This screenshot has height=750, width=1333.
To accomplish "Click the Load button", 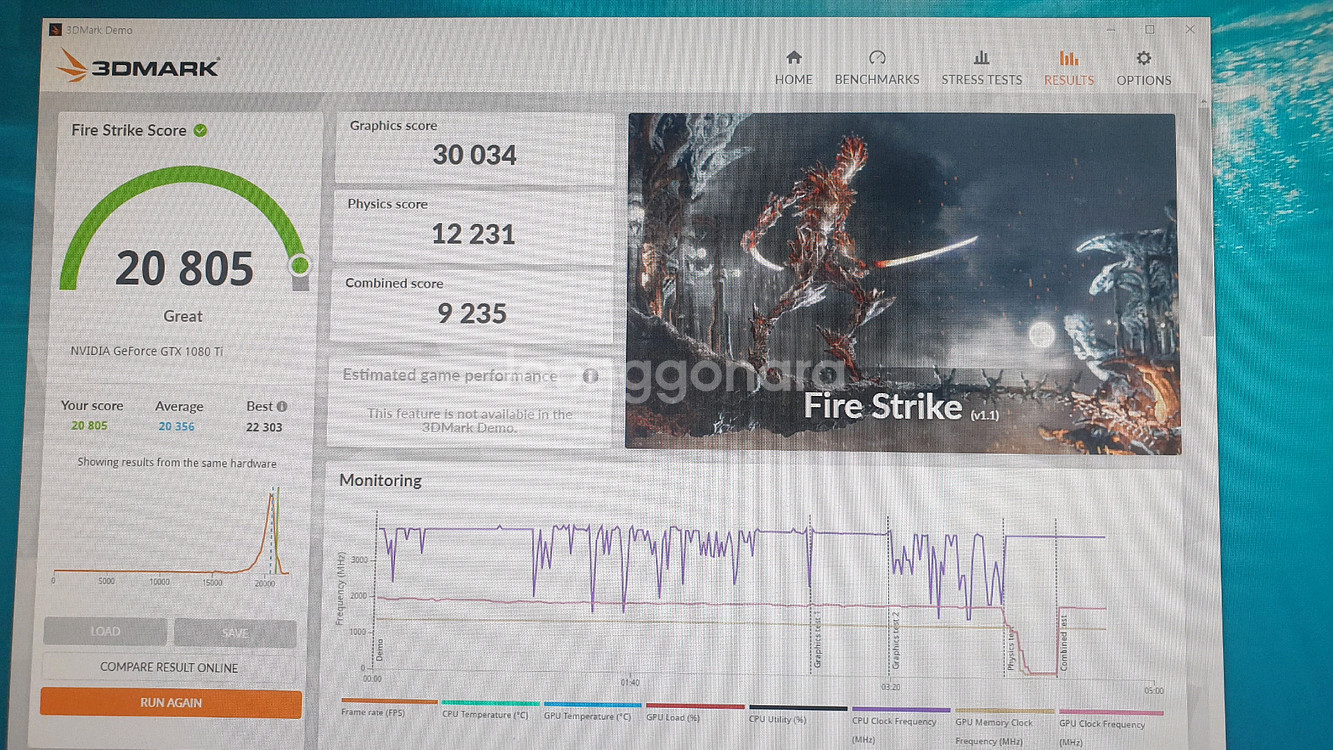I will pos(105,631).
